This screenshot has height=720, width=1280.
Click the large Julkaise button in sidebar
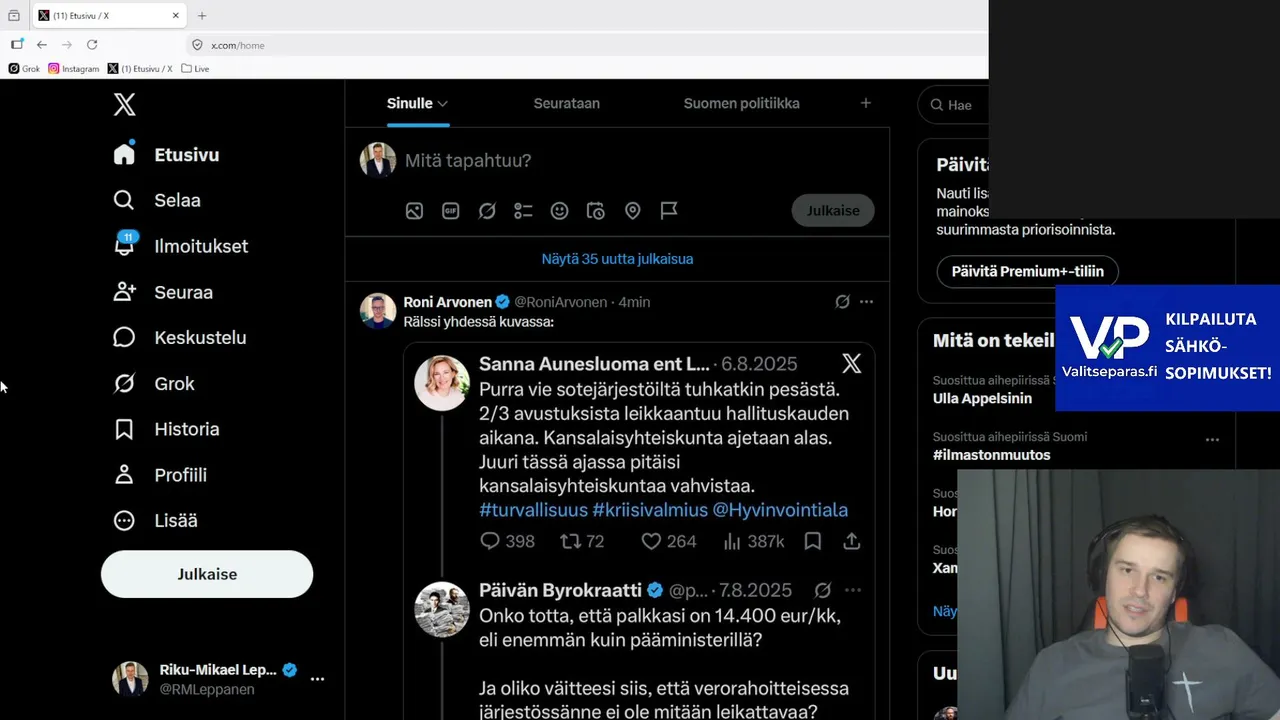click(x=207, y=574)
